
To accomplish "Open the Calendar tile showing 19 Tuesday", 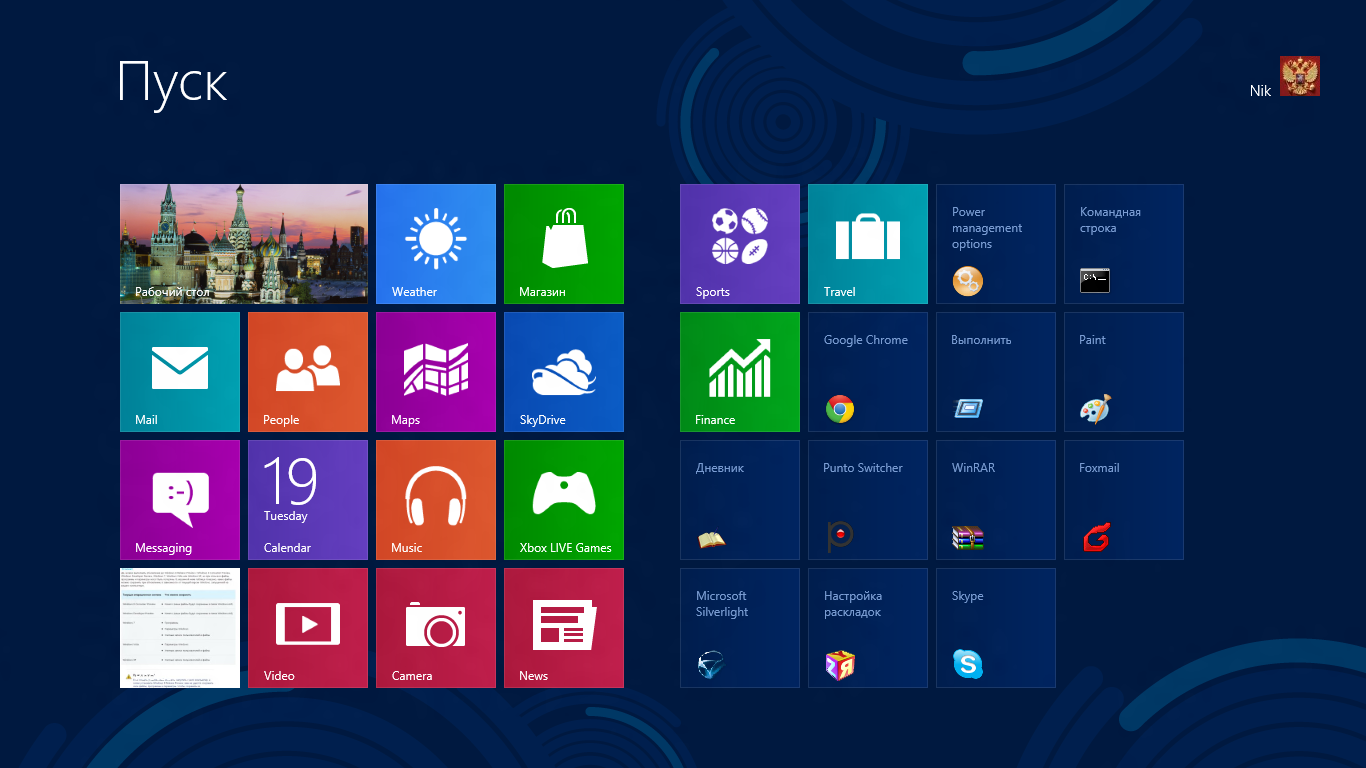I will 308,500.
